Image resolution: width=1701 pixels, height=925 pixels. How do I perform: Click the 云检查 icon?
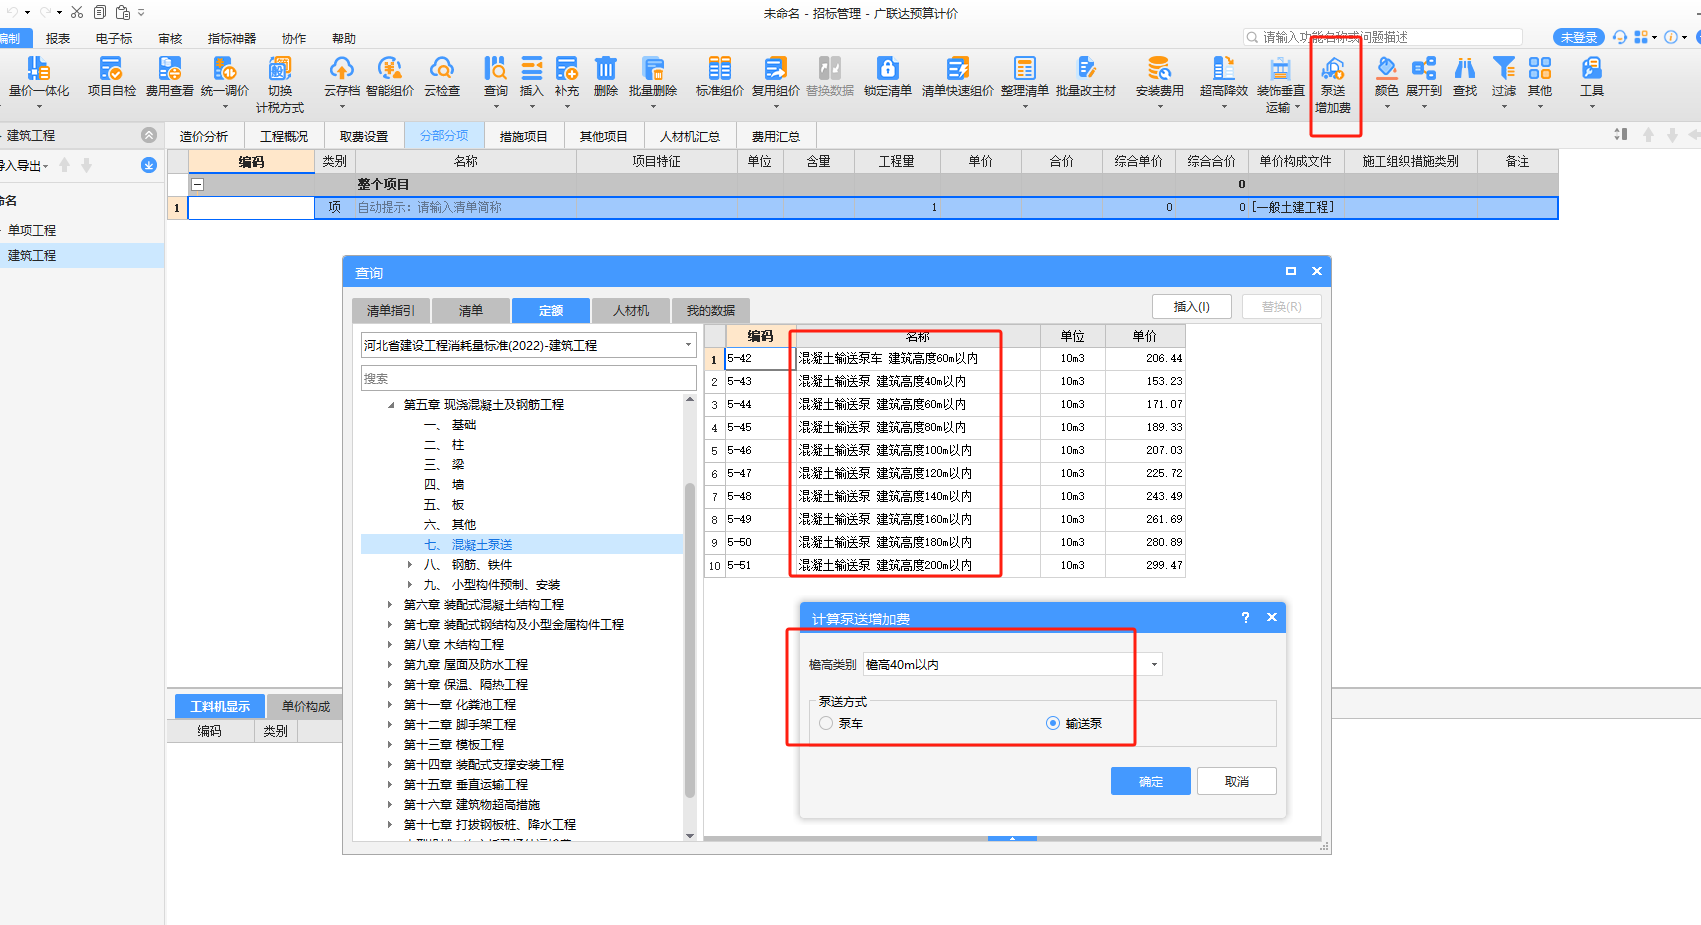click(442, 78)
